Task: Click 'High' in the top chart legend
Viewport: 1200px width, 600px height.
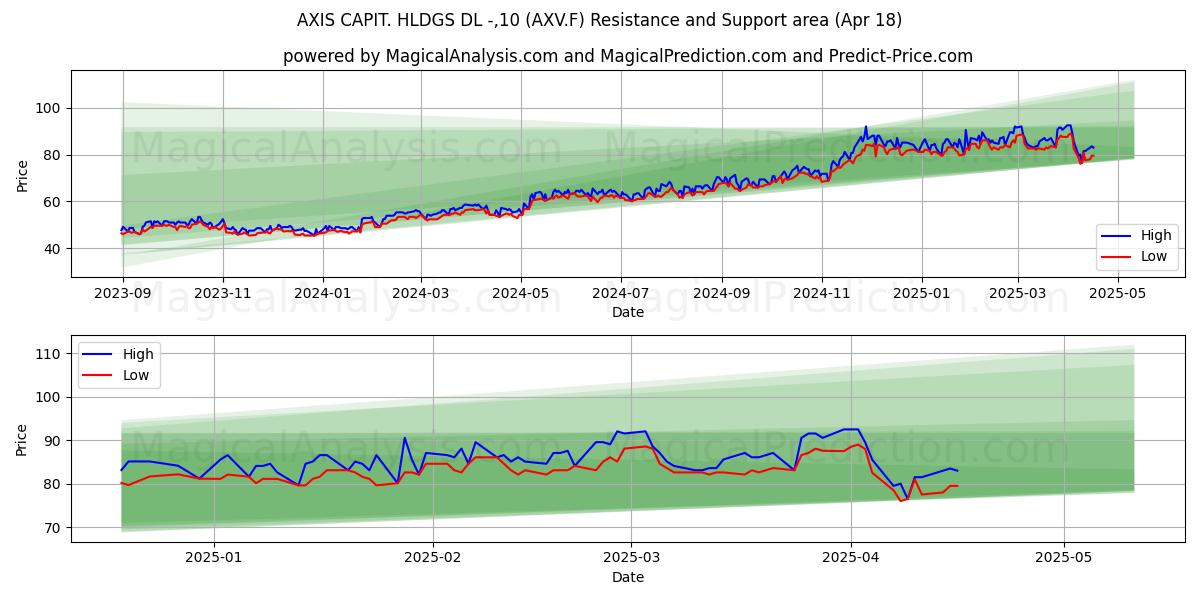Action: point(1156,236)
